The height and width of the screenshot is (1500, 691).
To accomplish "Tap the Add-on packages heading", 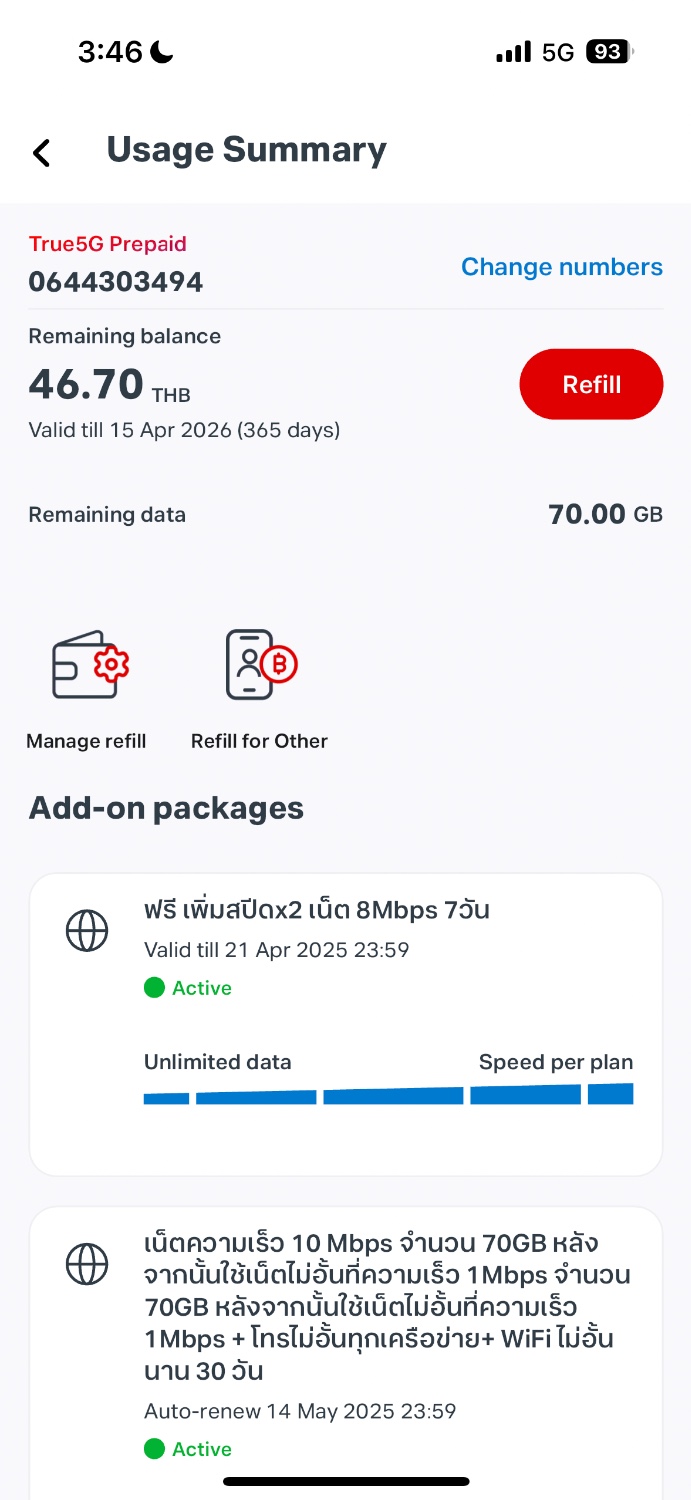I will tap(166, 808).
